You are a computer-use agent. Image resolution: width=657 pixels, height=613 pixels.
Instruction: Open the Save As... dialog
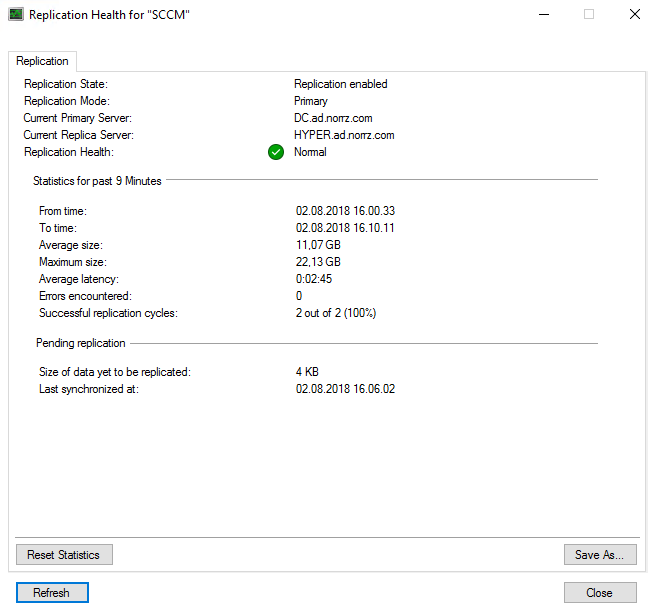click(600, 554)
